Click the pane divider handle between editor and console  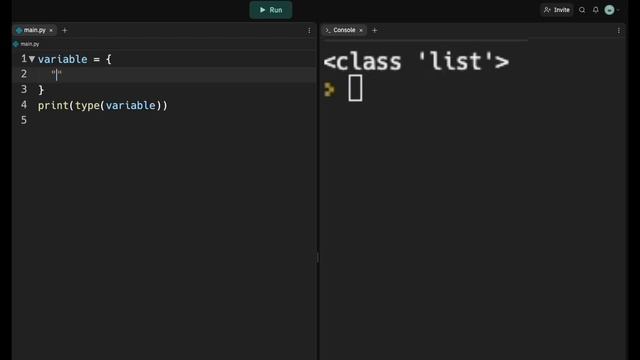(318, 257)
